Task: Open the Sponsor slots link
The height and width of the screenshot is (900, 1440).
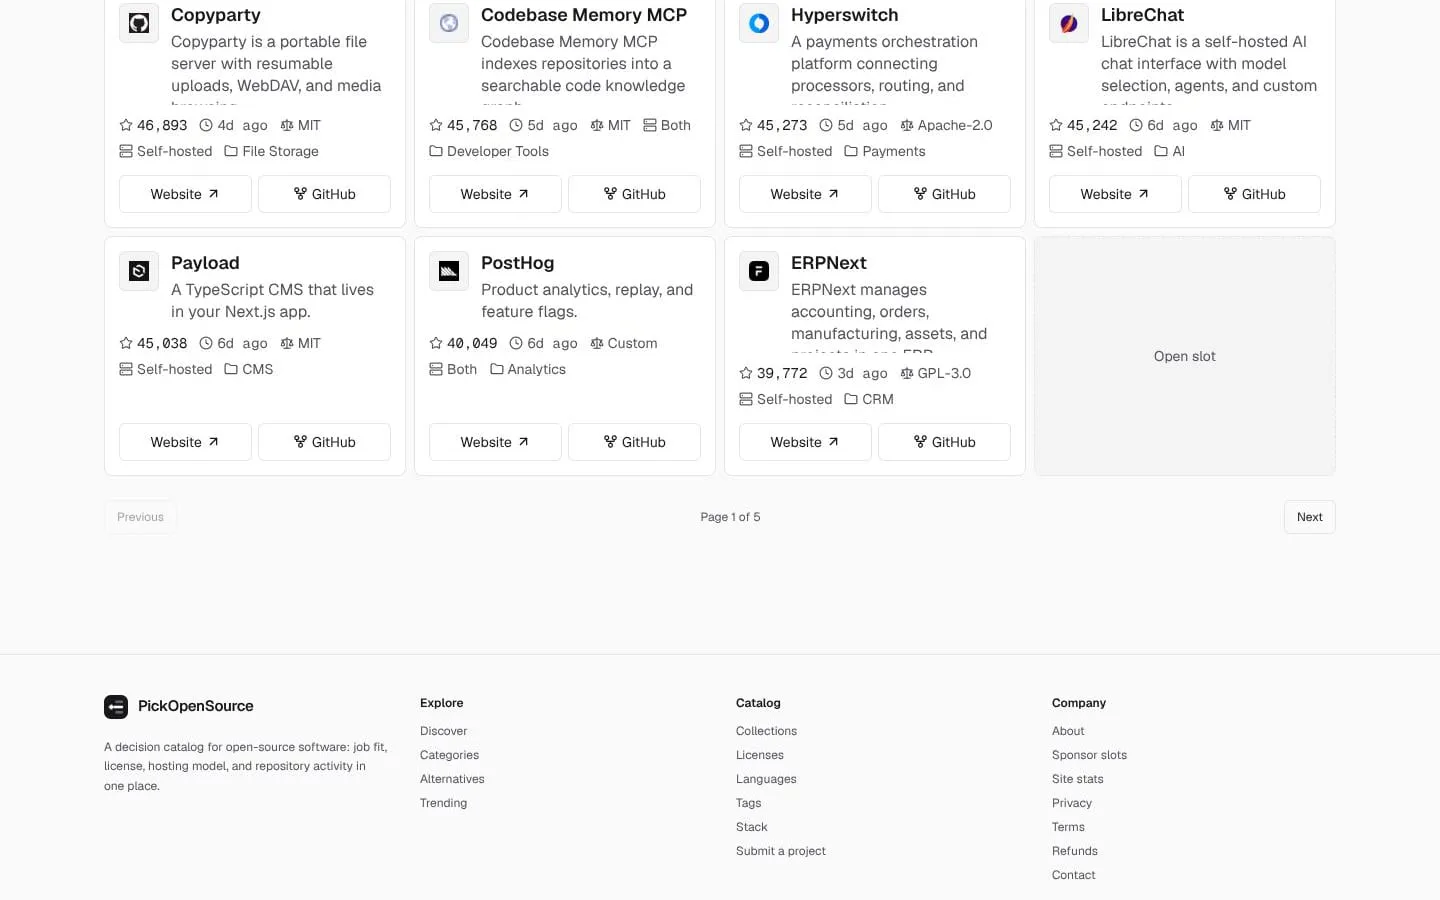Action: click(x=1089, y=755)
